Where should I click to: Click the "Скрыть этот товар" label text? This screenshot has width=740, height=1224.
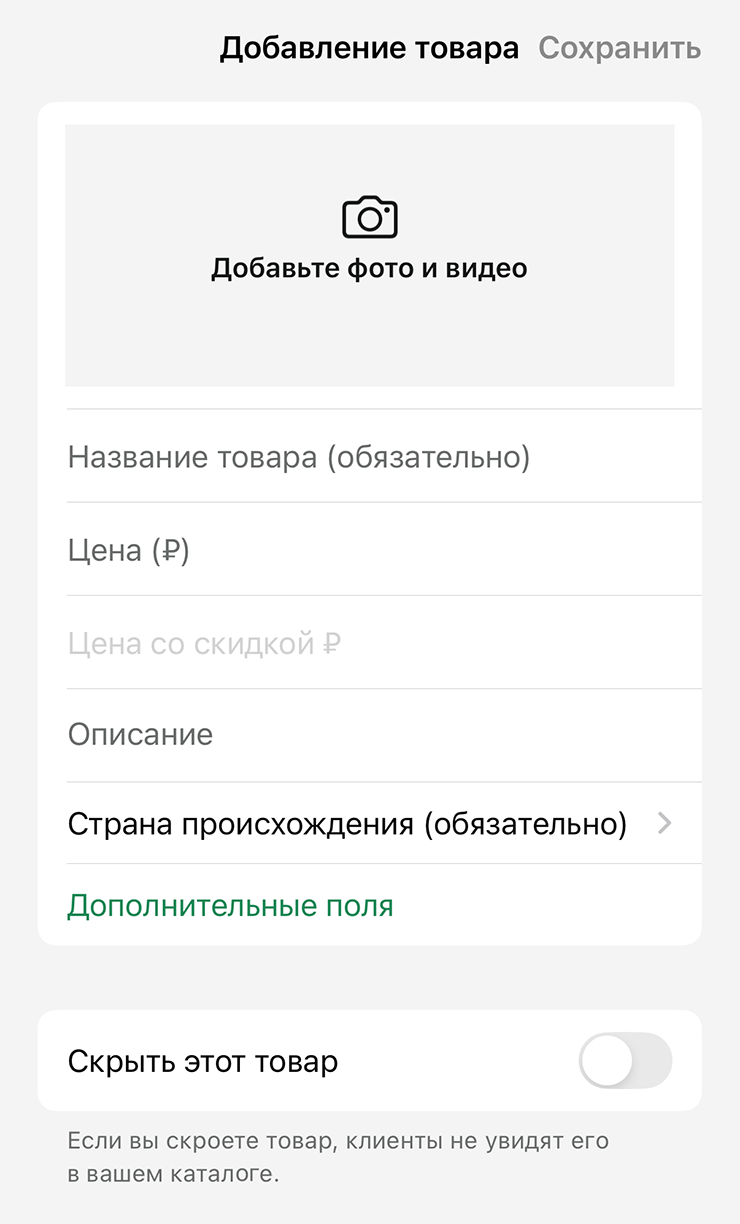(203, 1061)
